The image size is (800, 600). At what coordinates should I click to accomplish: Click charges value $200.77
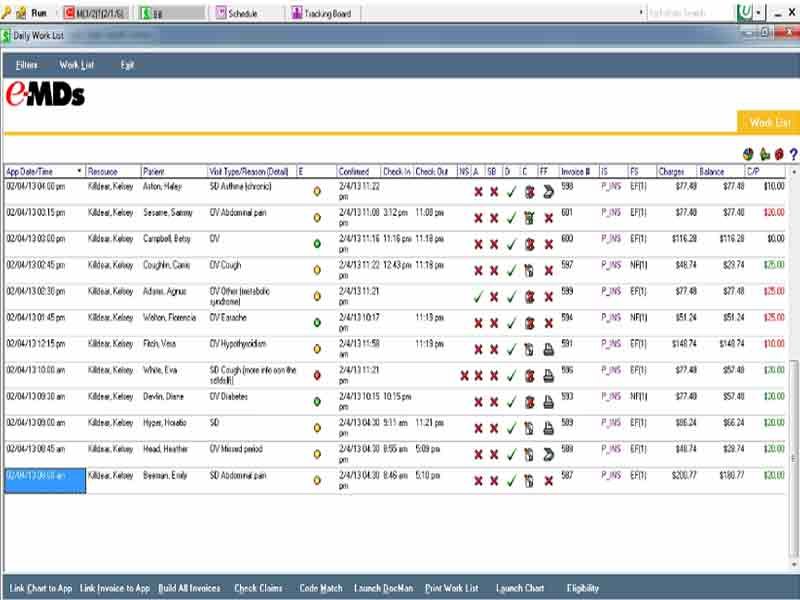684,476
